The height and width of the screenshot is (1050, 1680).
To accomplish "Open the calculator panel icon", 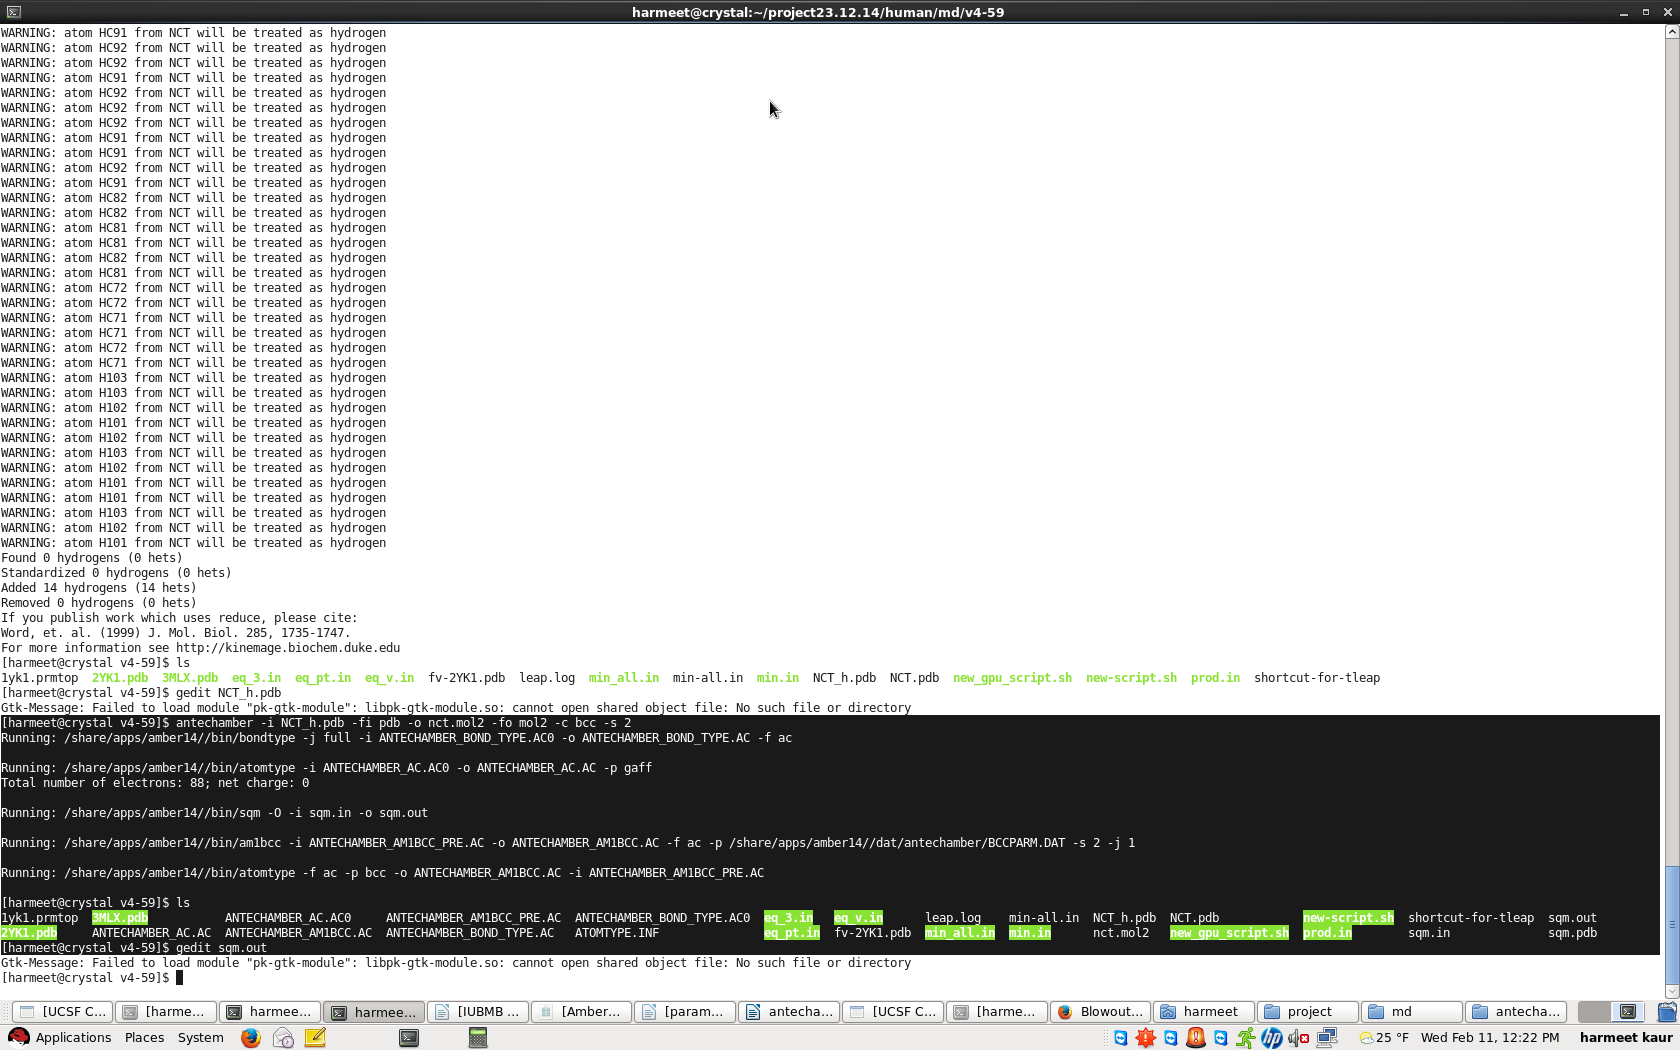I will click(x=478, y=1038).
